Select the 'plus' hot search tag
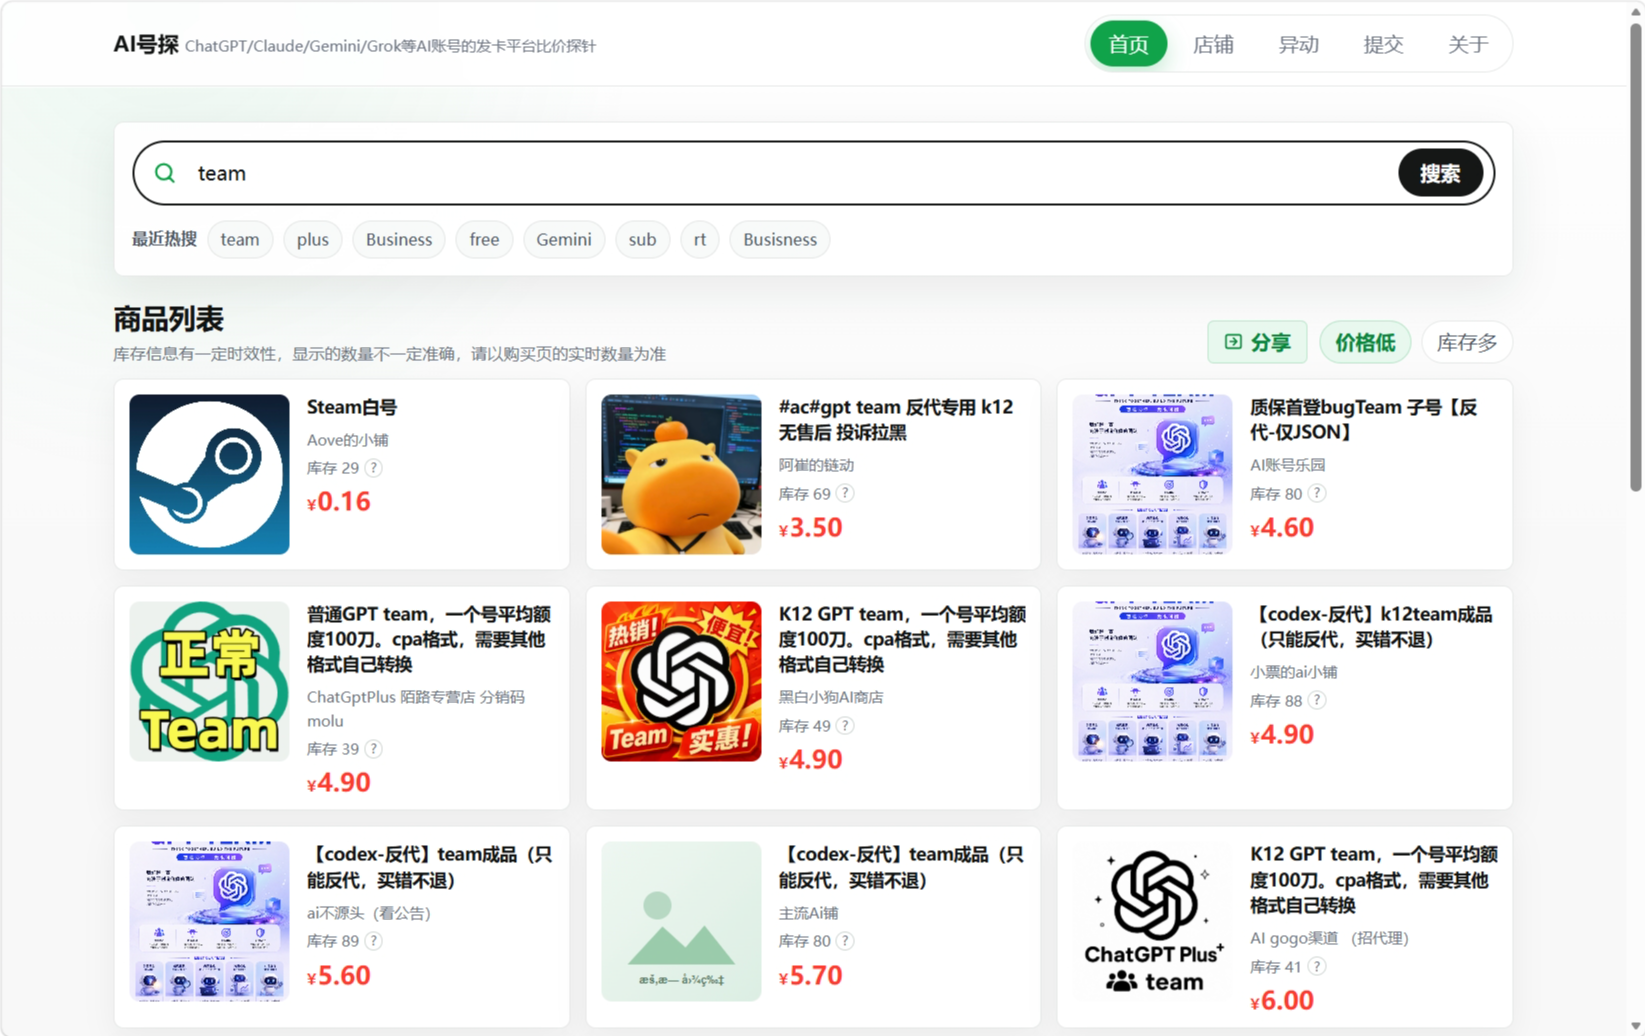The width and height of the screenshot is (1645, 1036). click(313, 239)
